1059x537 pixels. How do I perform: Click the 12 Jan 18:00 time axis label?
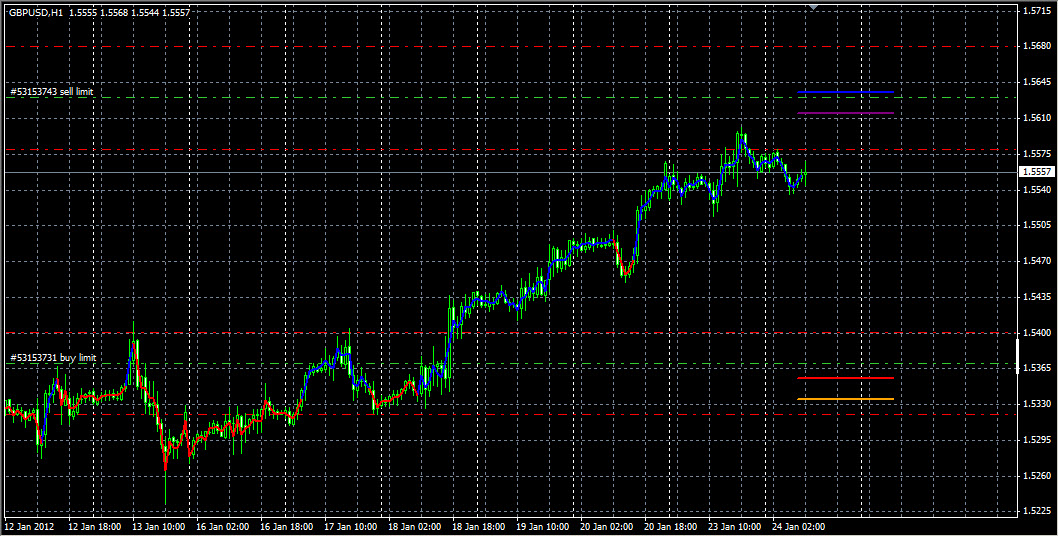click(95, 526)
